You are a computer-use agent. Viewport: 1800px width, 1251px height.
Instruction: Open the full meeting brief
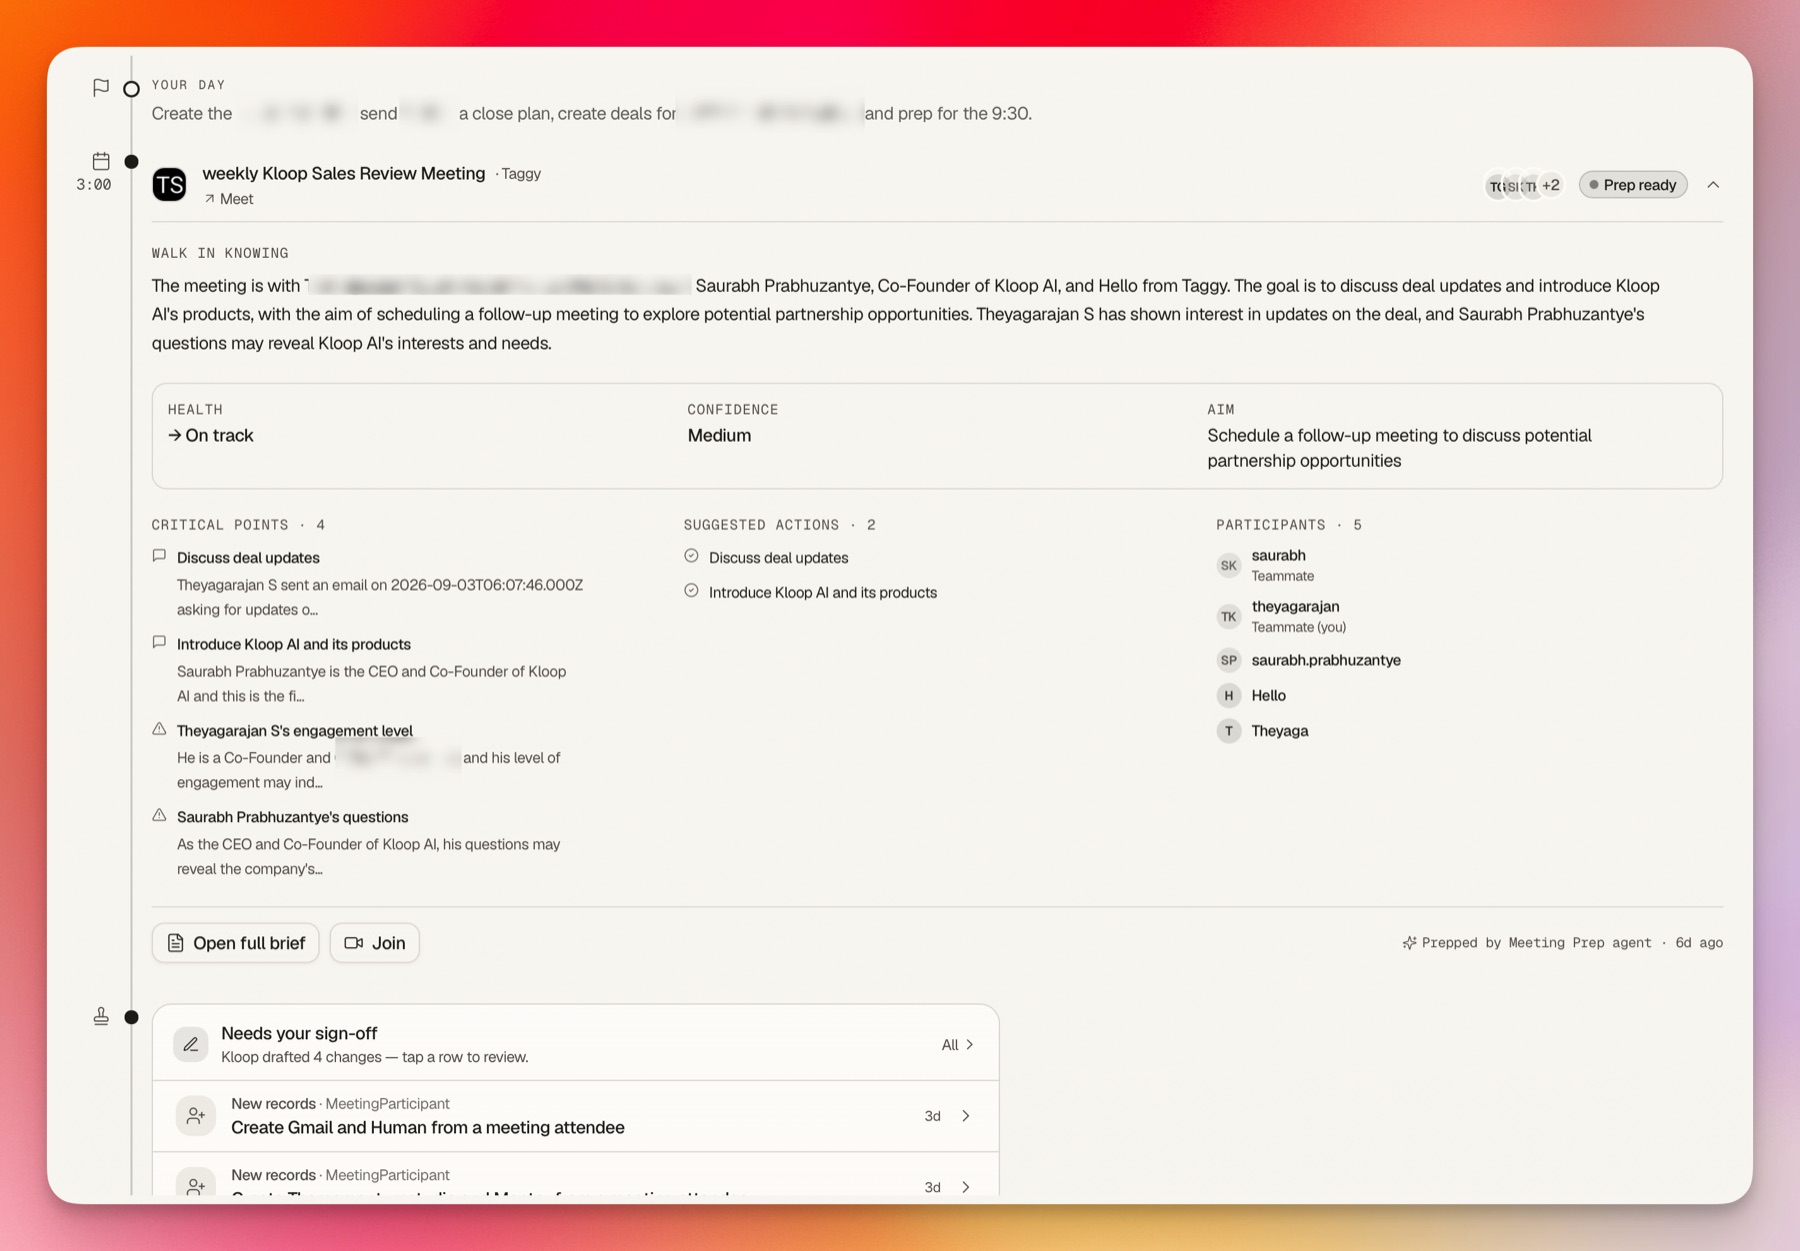[236, 943]
